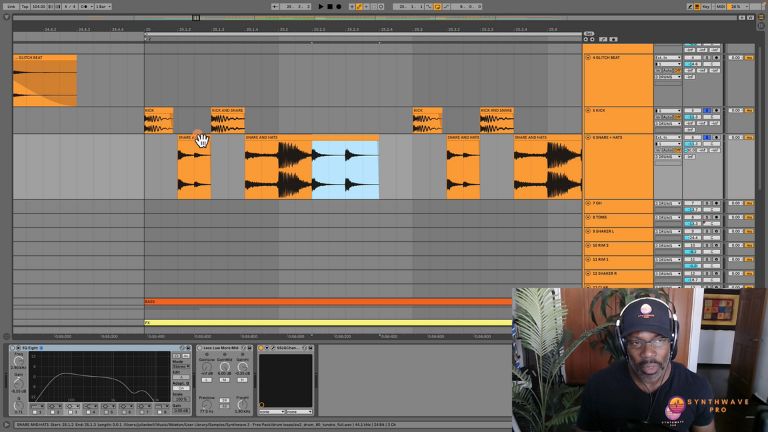Image resolution: width=768 pixels, height=432 pixels.
Task: Click EQ Eight hot-swap preset icon
Action: click(181, 348)
